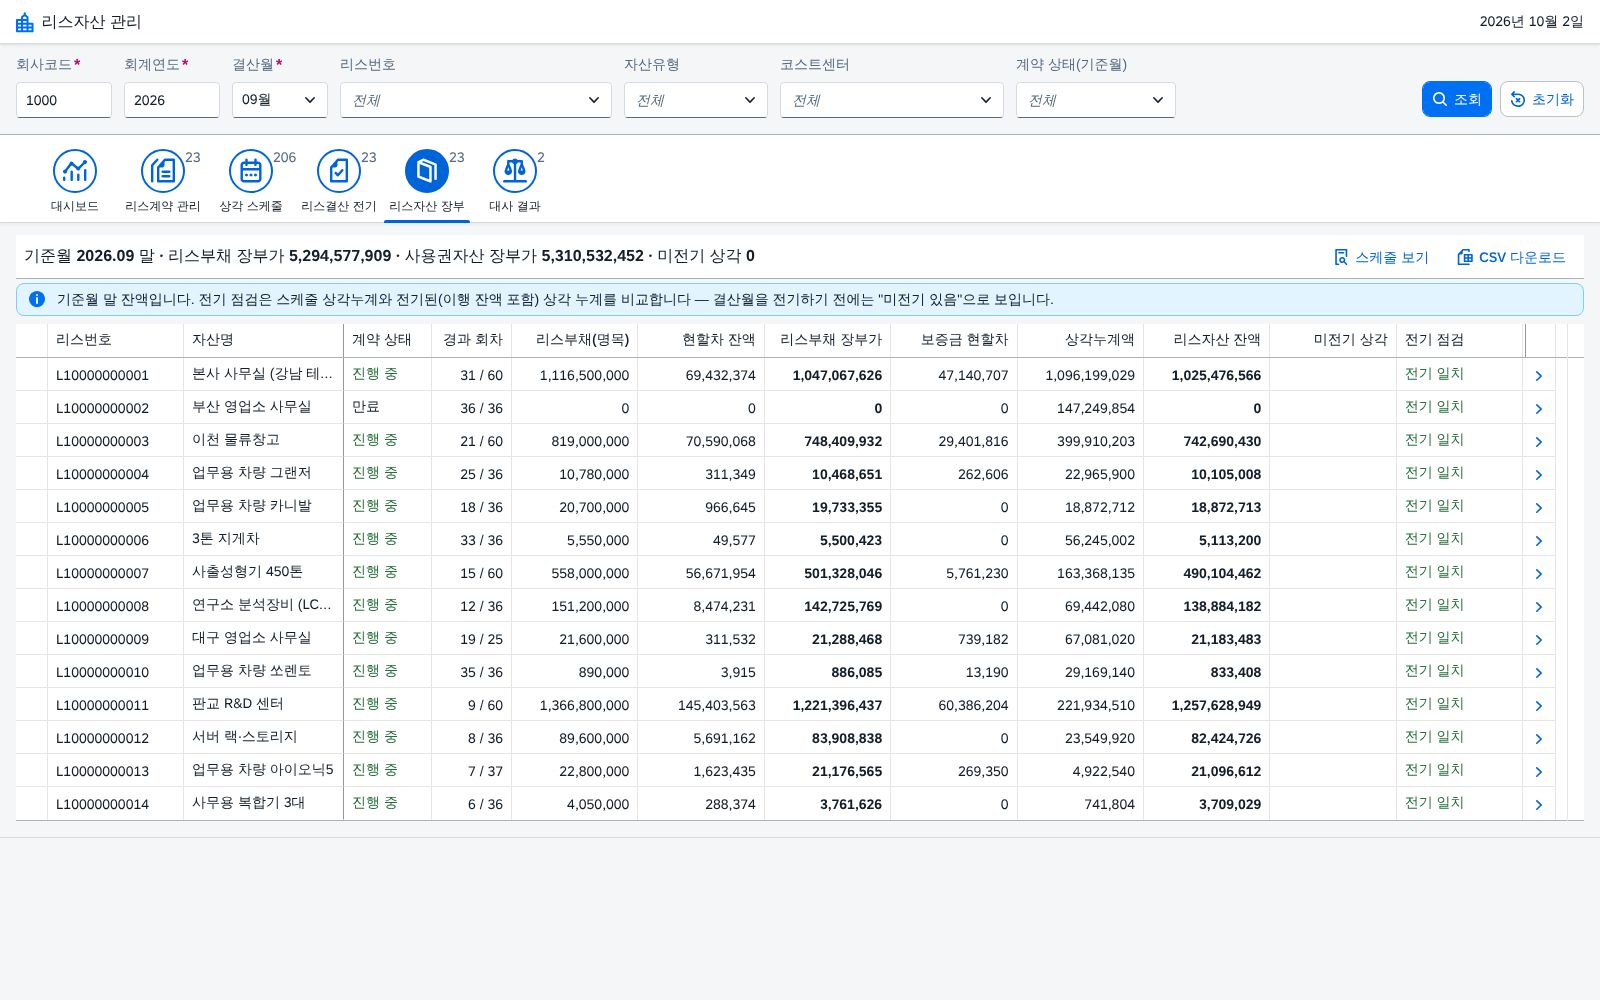The height and width of the screenshot is (1000, 1600).
Task: Open row details arrow for L10000000001
Action: 1539,375
